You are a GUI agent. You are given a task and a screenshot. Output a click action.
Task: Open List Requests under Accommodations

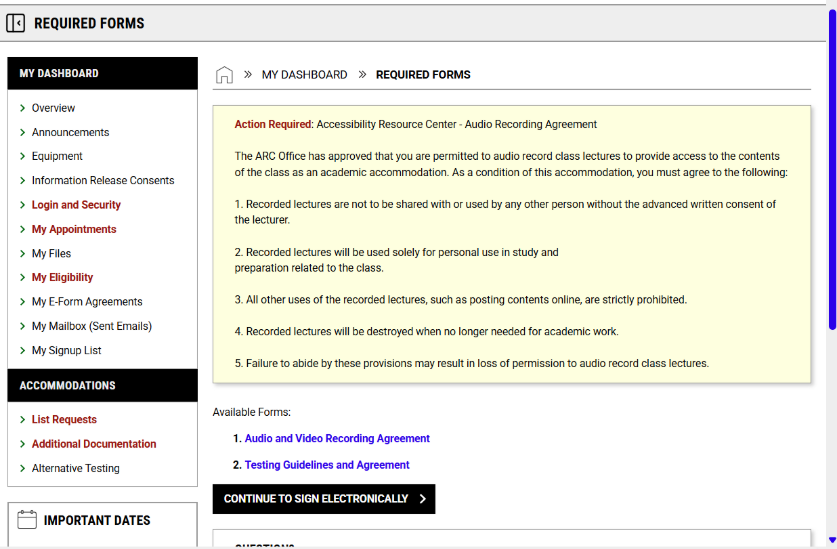point(64,420)
